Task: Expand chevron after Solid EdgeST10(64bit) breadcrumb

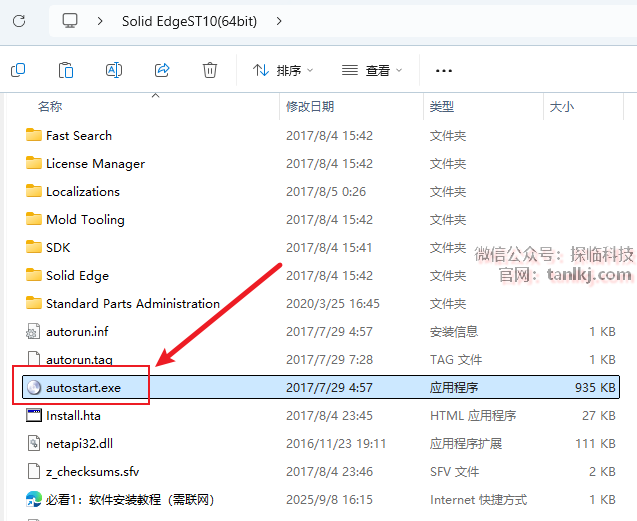Action: (x=278, y=20)
